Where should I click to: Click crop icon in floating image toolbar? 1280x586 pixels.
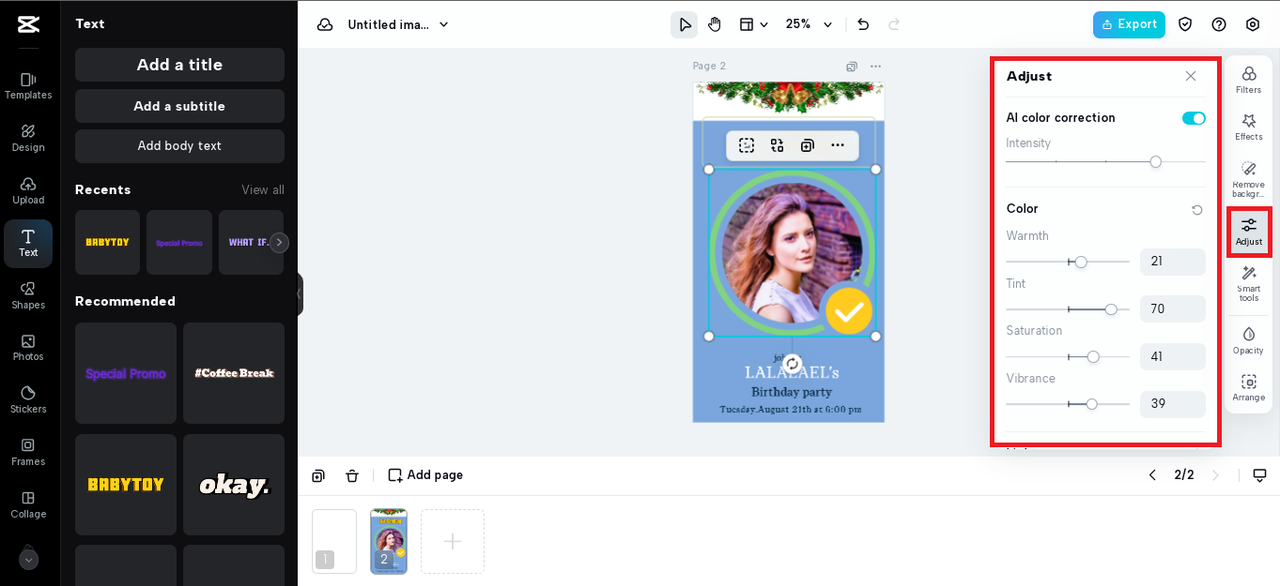pyautogui.click(x=747, y=145)
